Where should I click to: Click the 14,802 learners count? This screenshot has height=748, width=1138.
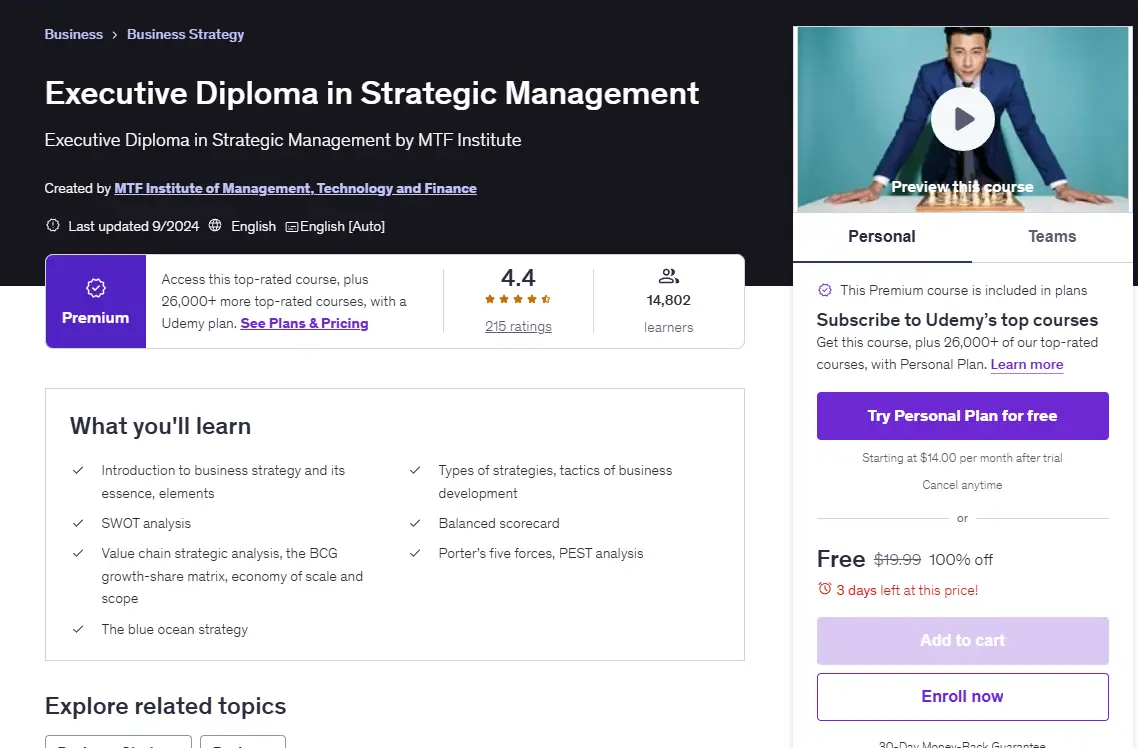pyautogui.click(x=668, y=300)
